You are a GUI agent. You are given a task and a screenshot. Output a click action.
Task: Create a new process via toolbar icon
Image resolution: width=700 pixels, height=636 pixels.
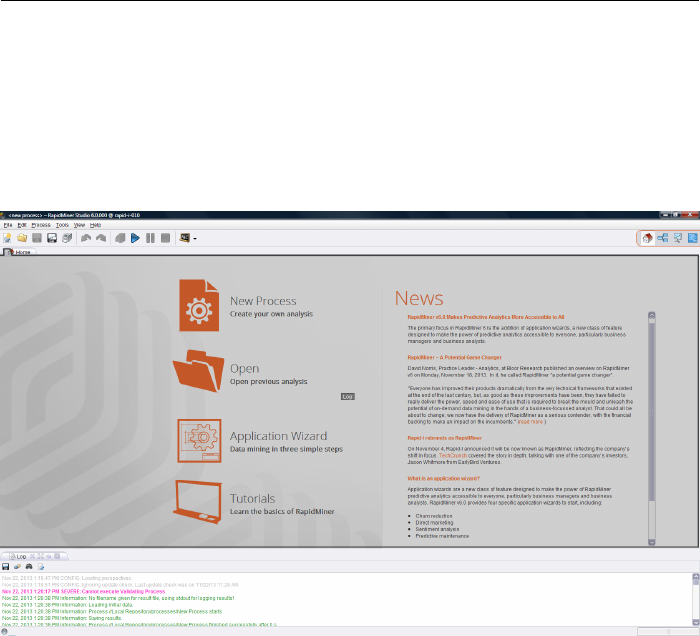point(7,238)
